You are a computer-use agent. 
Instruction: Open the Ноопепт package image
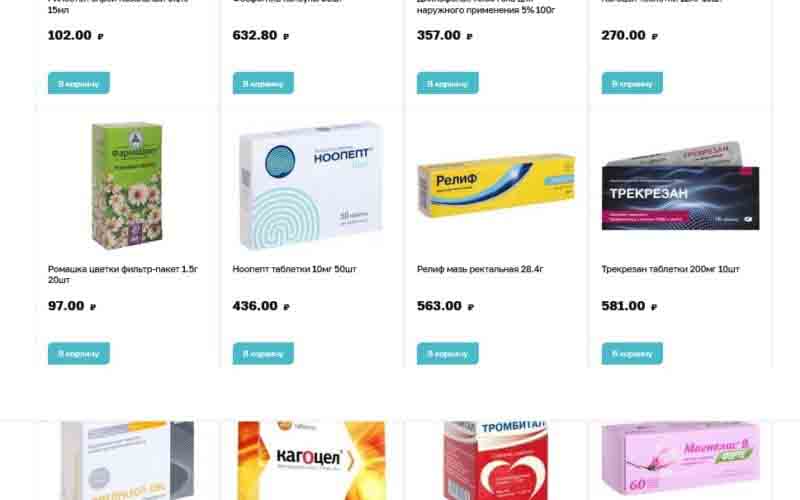[x=311, y=185]
